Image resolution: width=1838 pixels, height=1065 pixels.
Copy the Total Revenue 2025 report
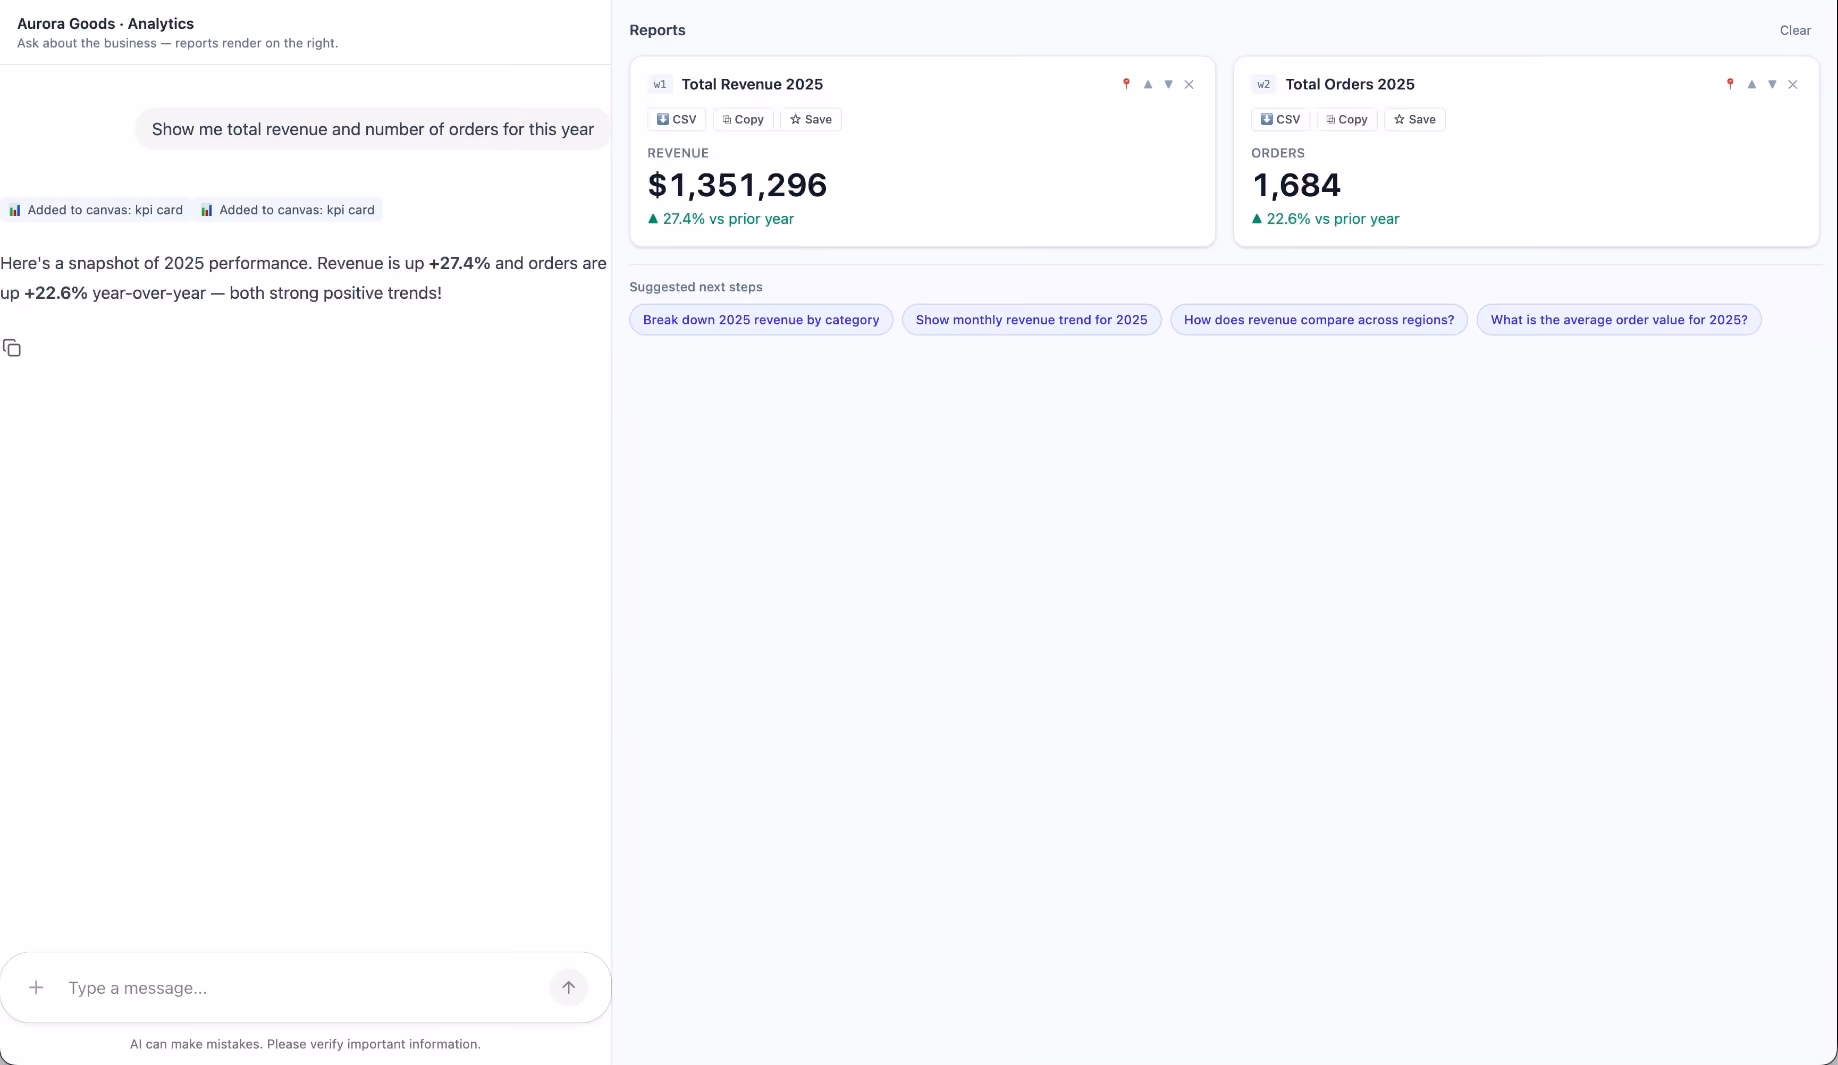743,119
